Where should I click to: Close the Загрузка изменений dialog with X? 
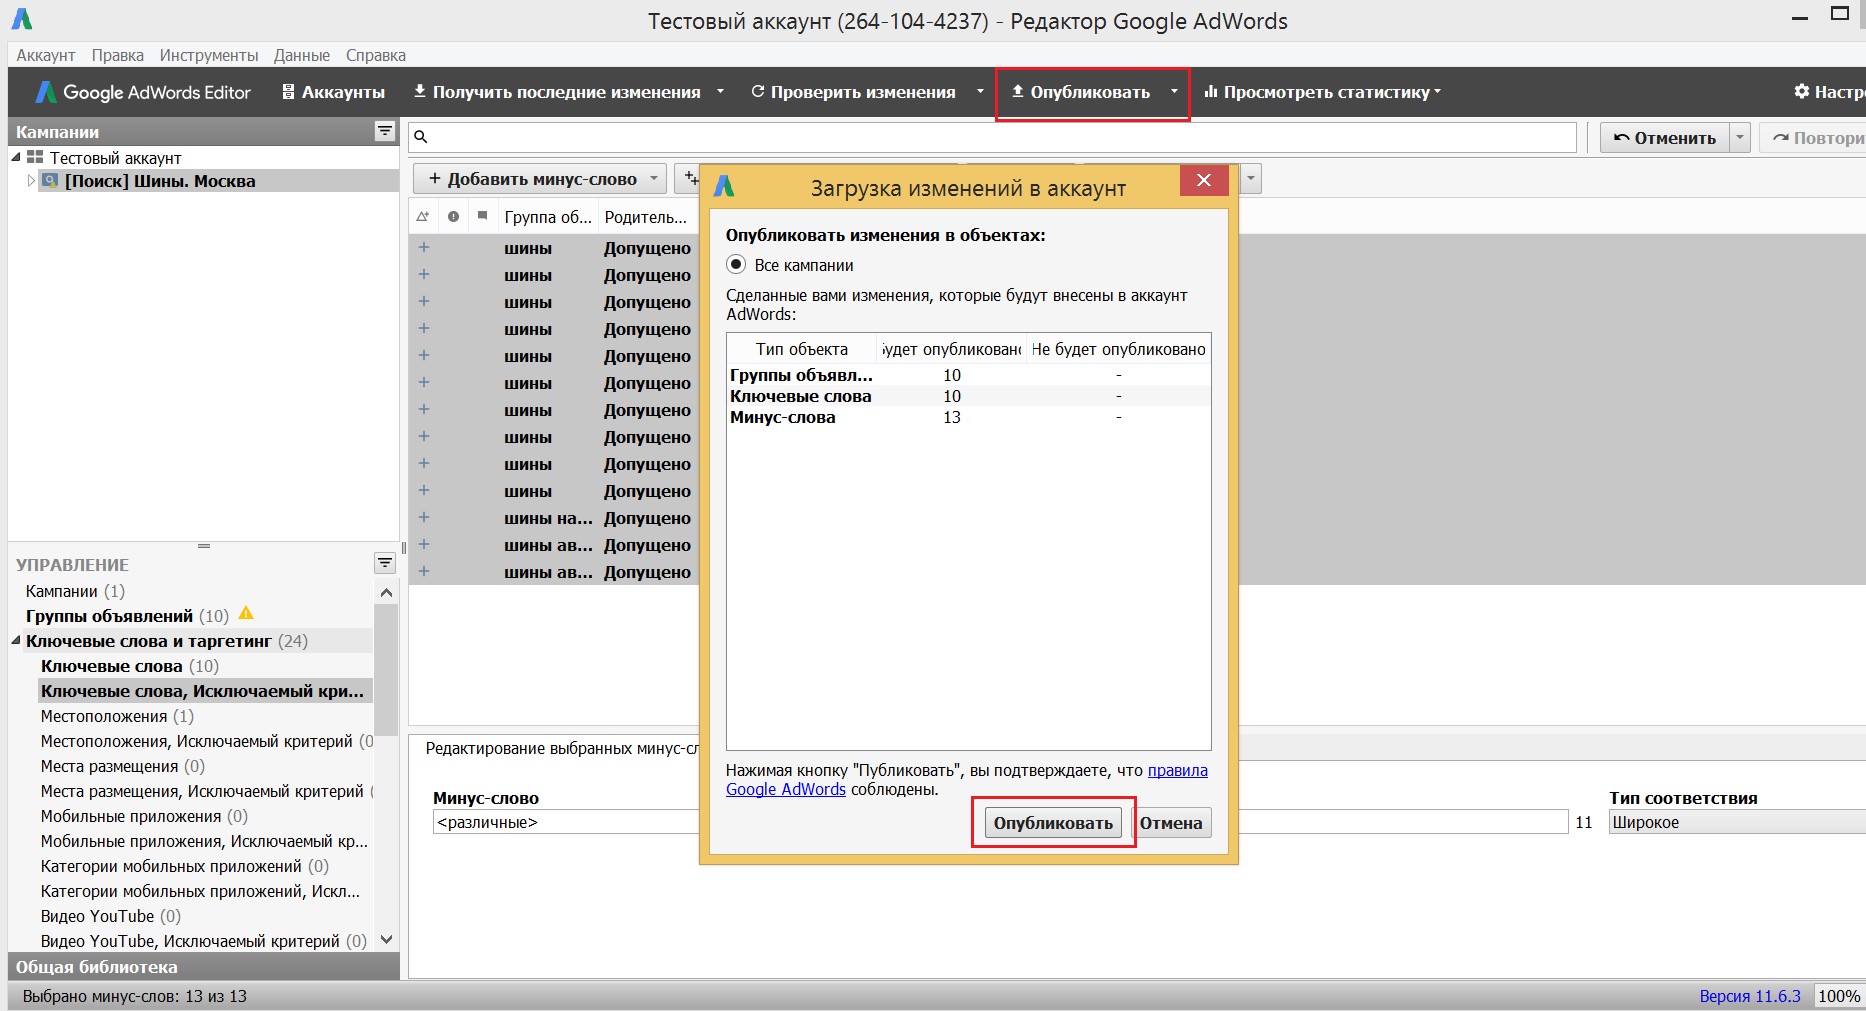point(1204,180)
